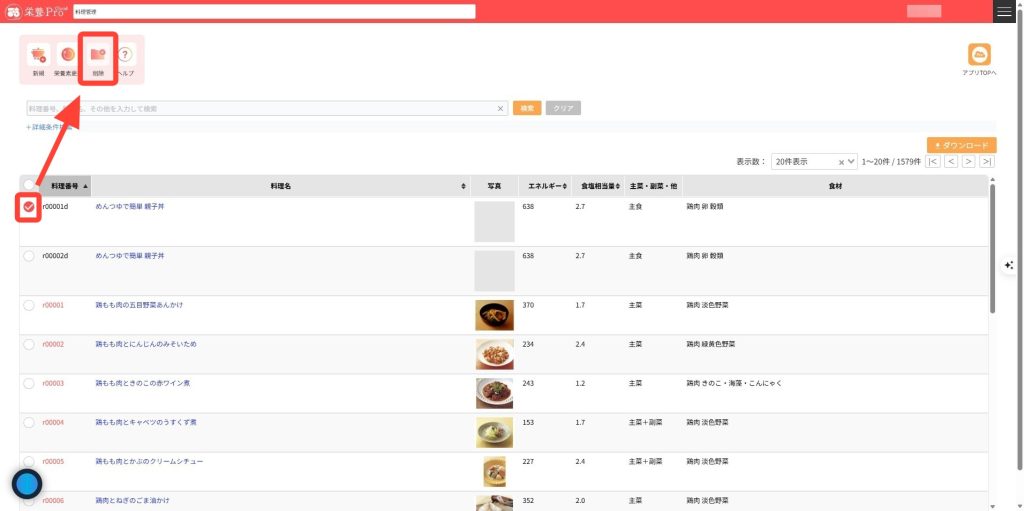This screenshot has width=1024, height=511.
Task: Go to the next results page
Action: pos(968,161)
